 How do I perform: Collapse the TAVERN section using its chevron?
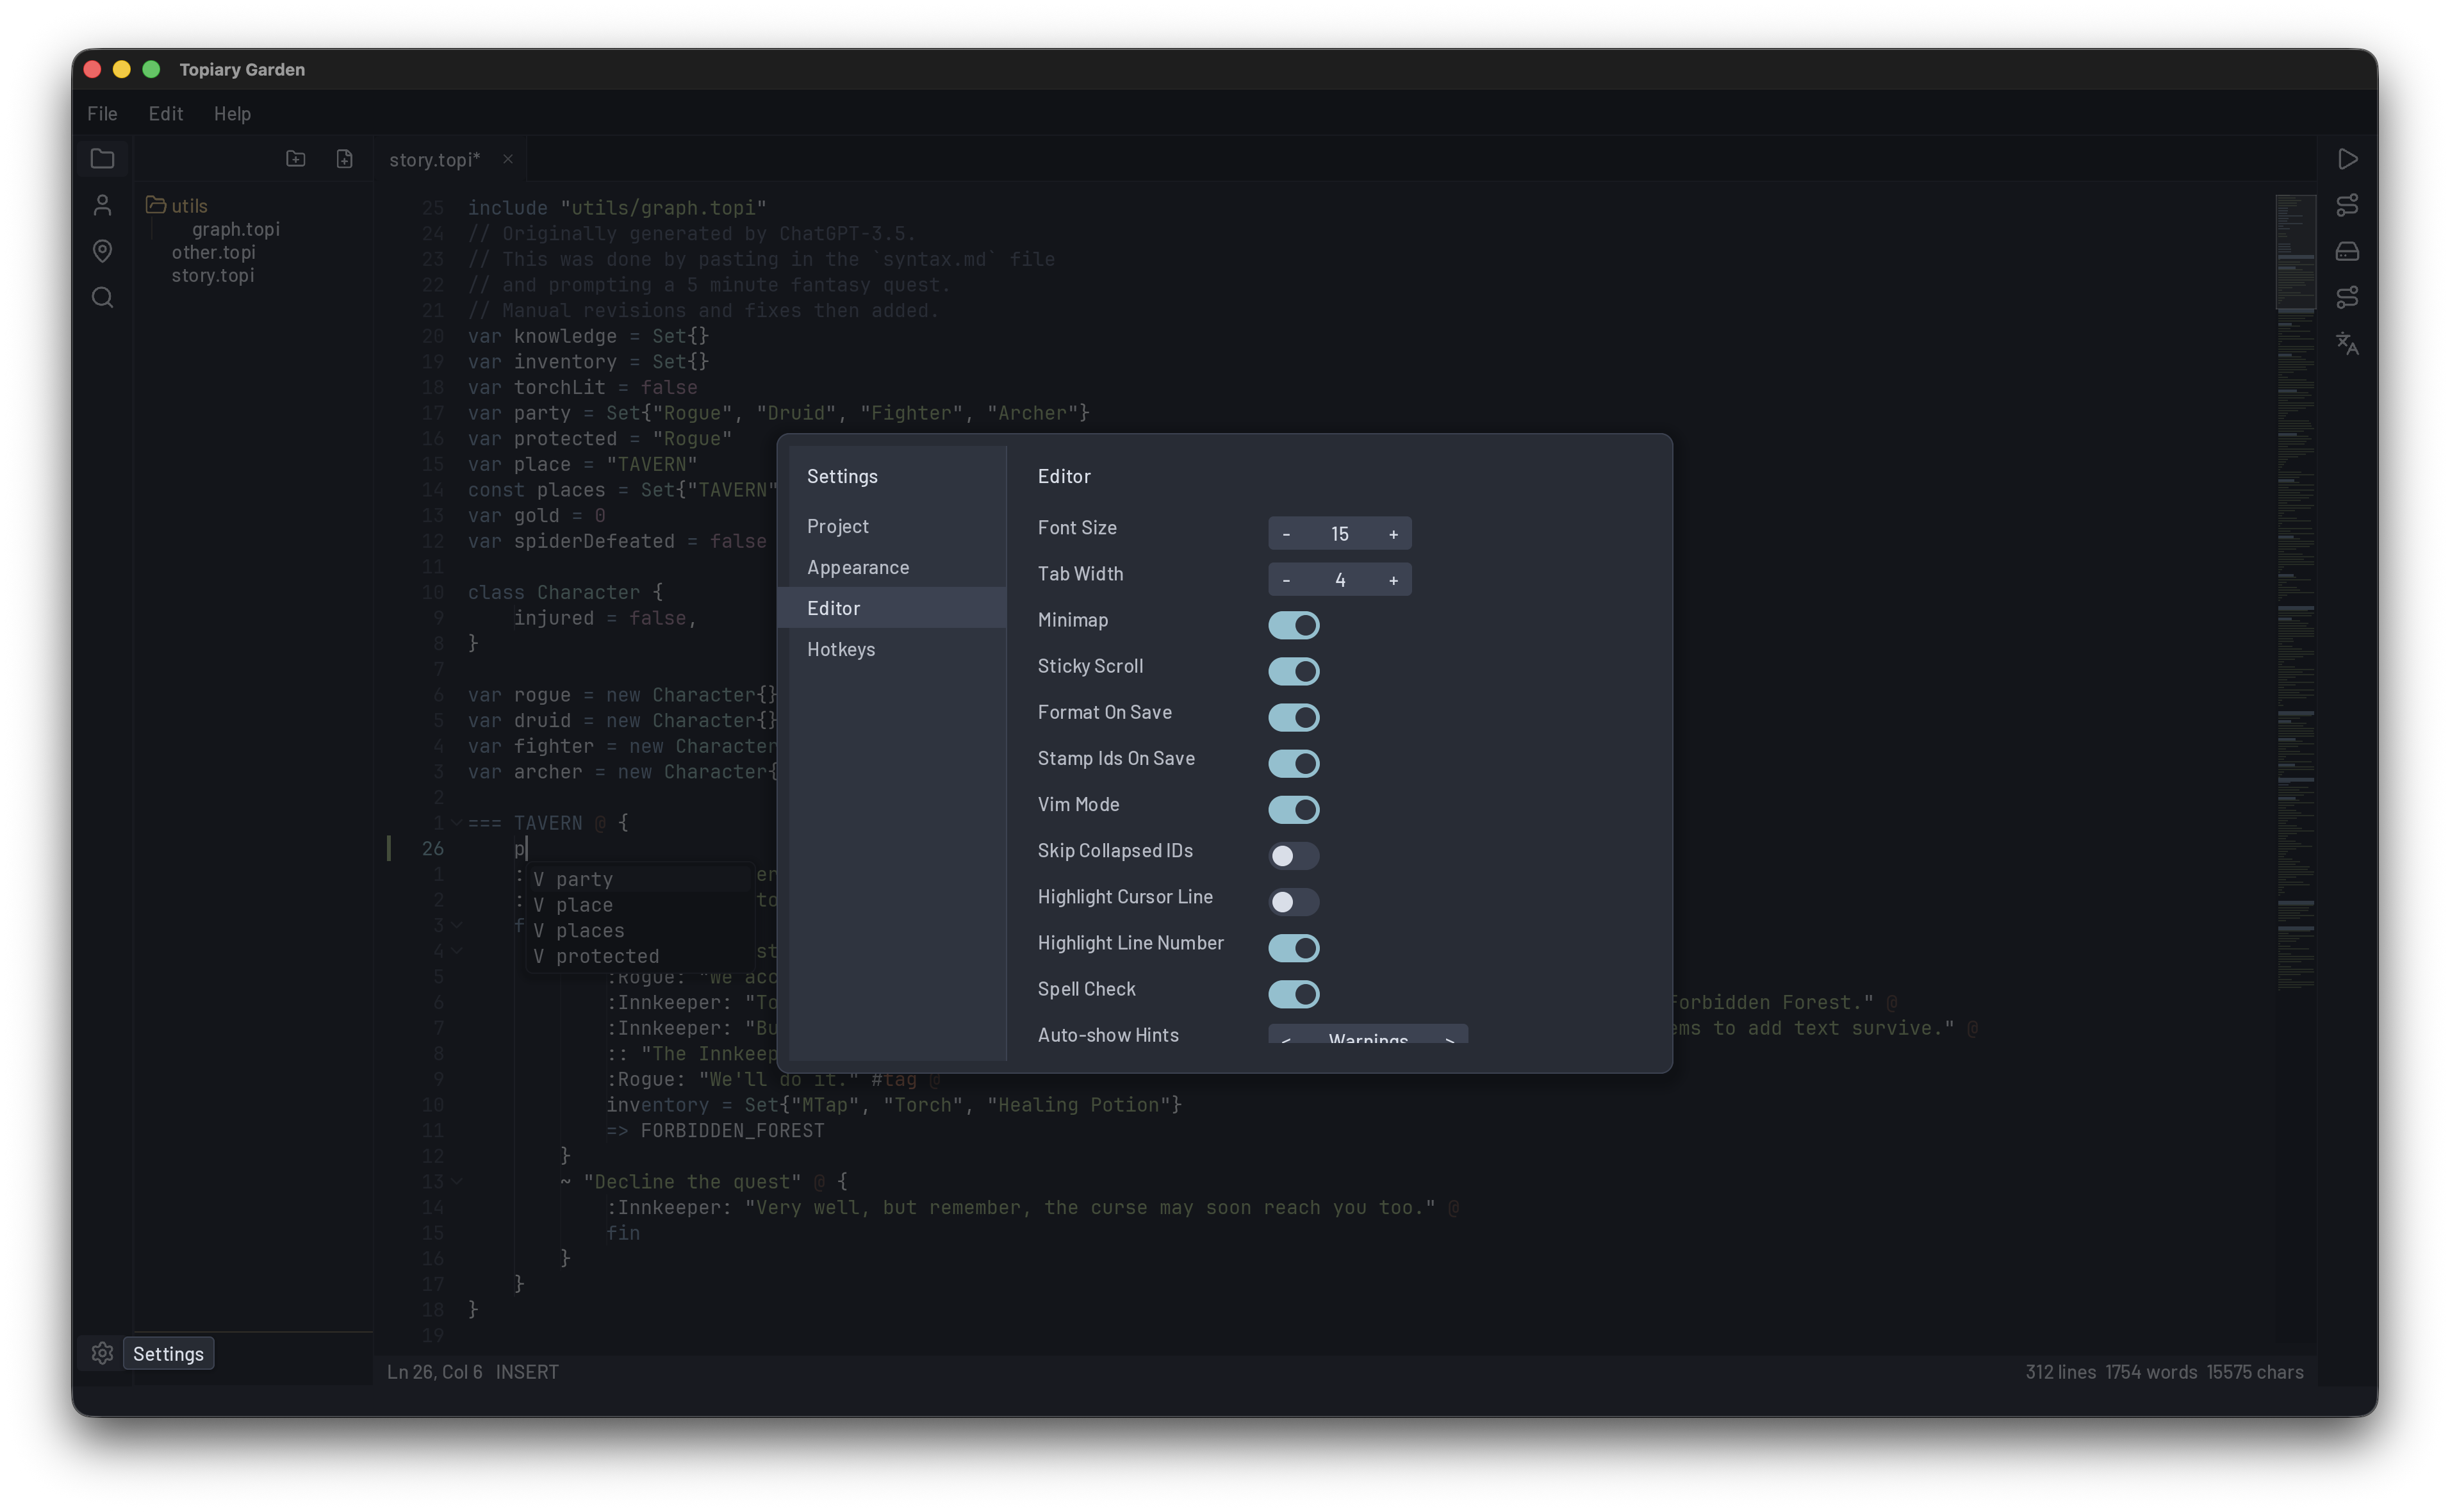[x=458, y=822]
